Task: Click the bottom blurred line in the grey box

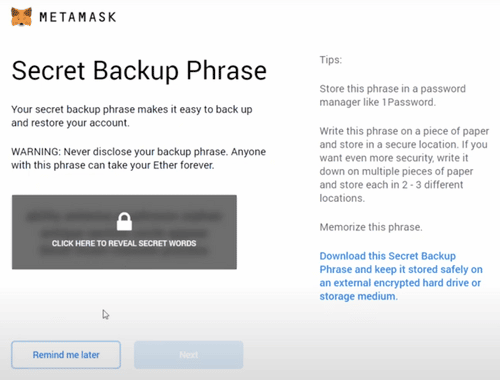Action: [x=124, y=252]
